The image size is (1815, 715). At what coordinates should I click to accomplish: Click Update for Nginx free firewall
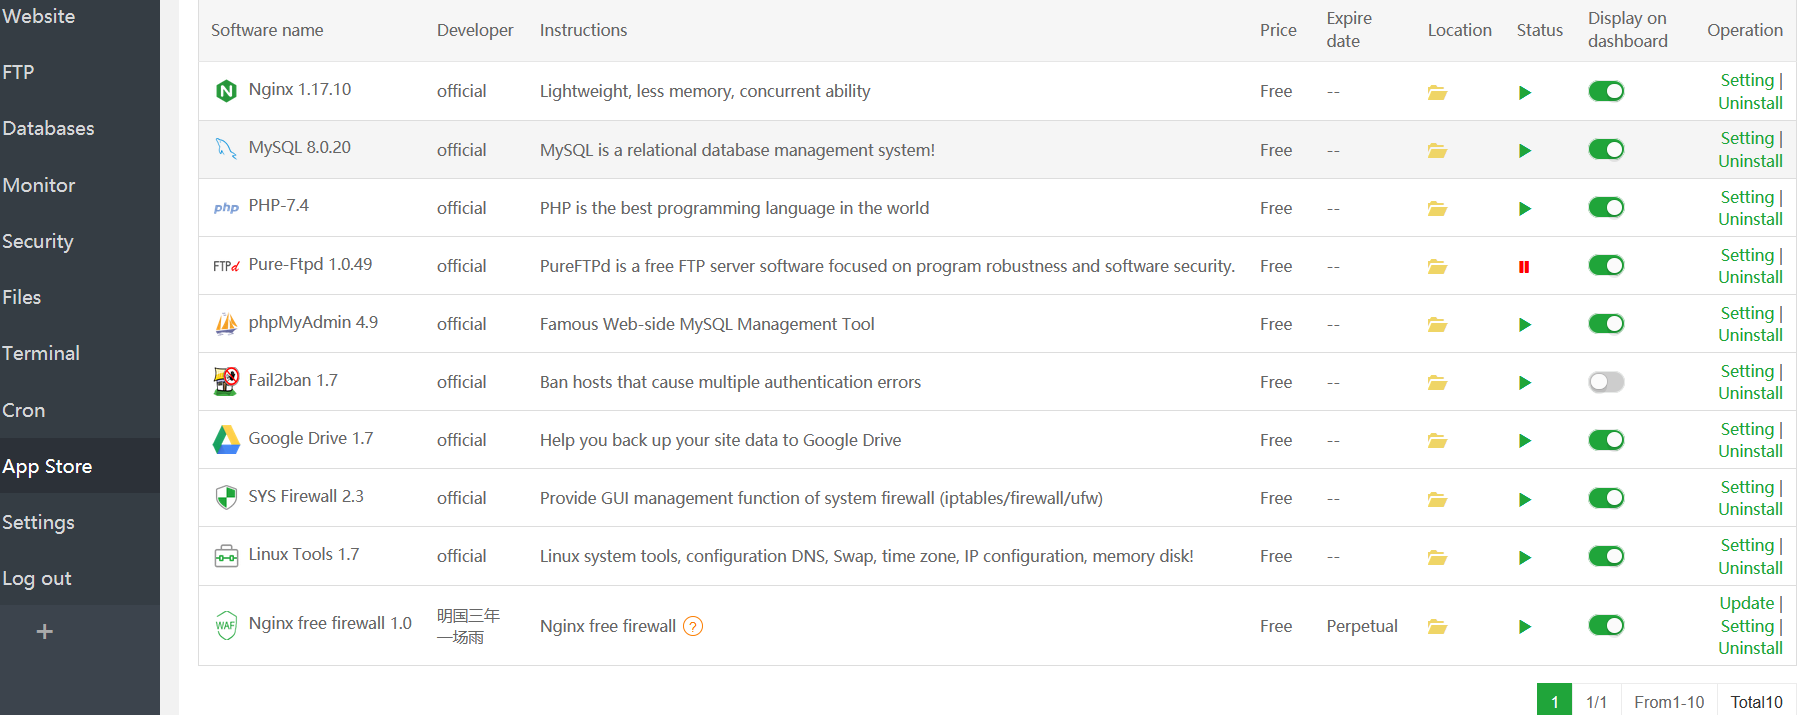point(1746,604)
